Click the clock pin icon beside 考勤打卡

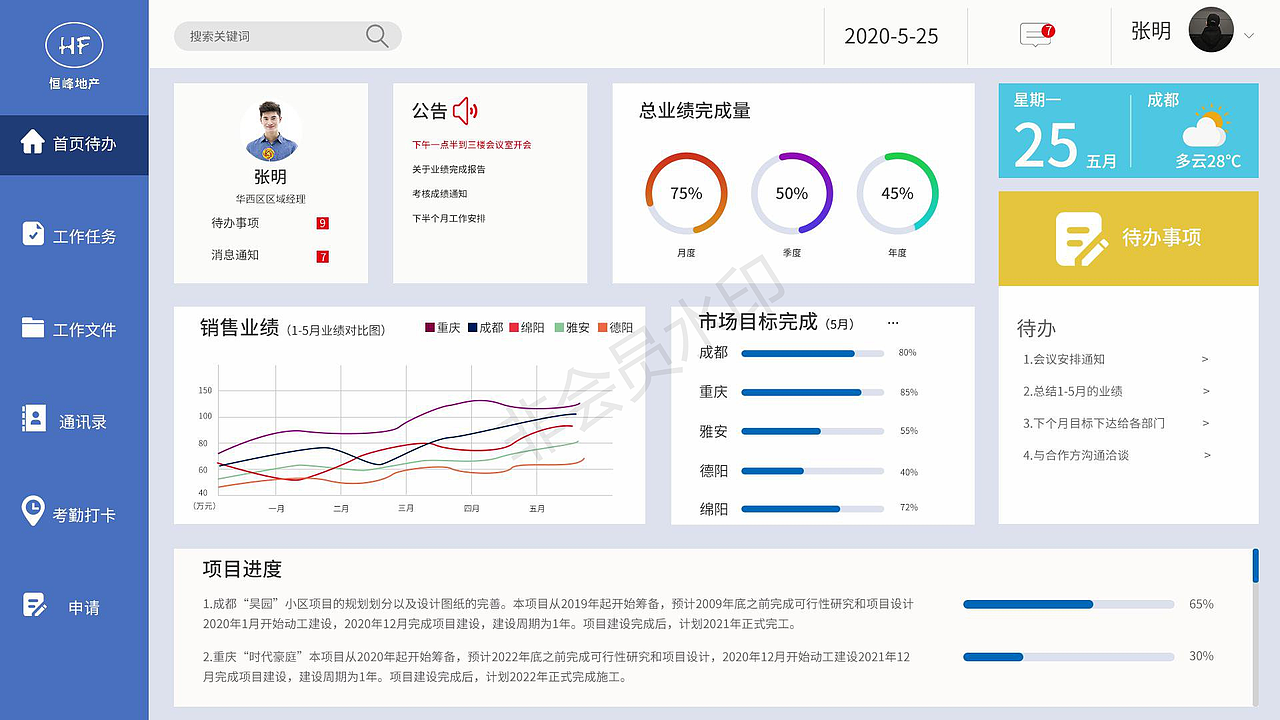pyautogui.click(x=33, y=511)
